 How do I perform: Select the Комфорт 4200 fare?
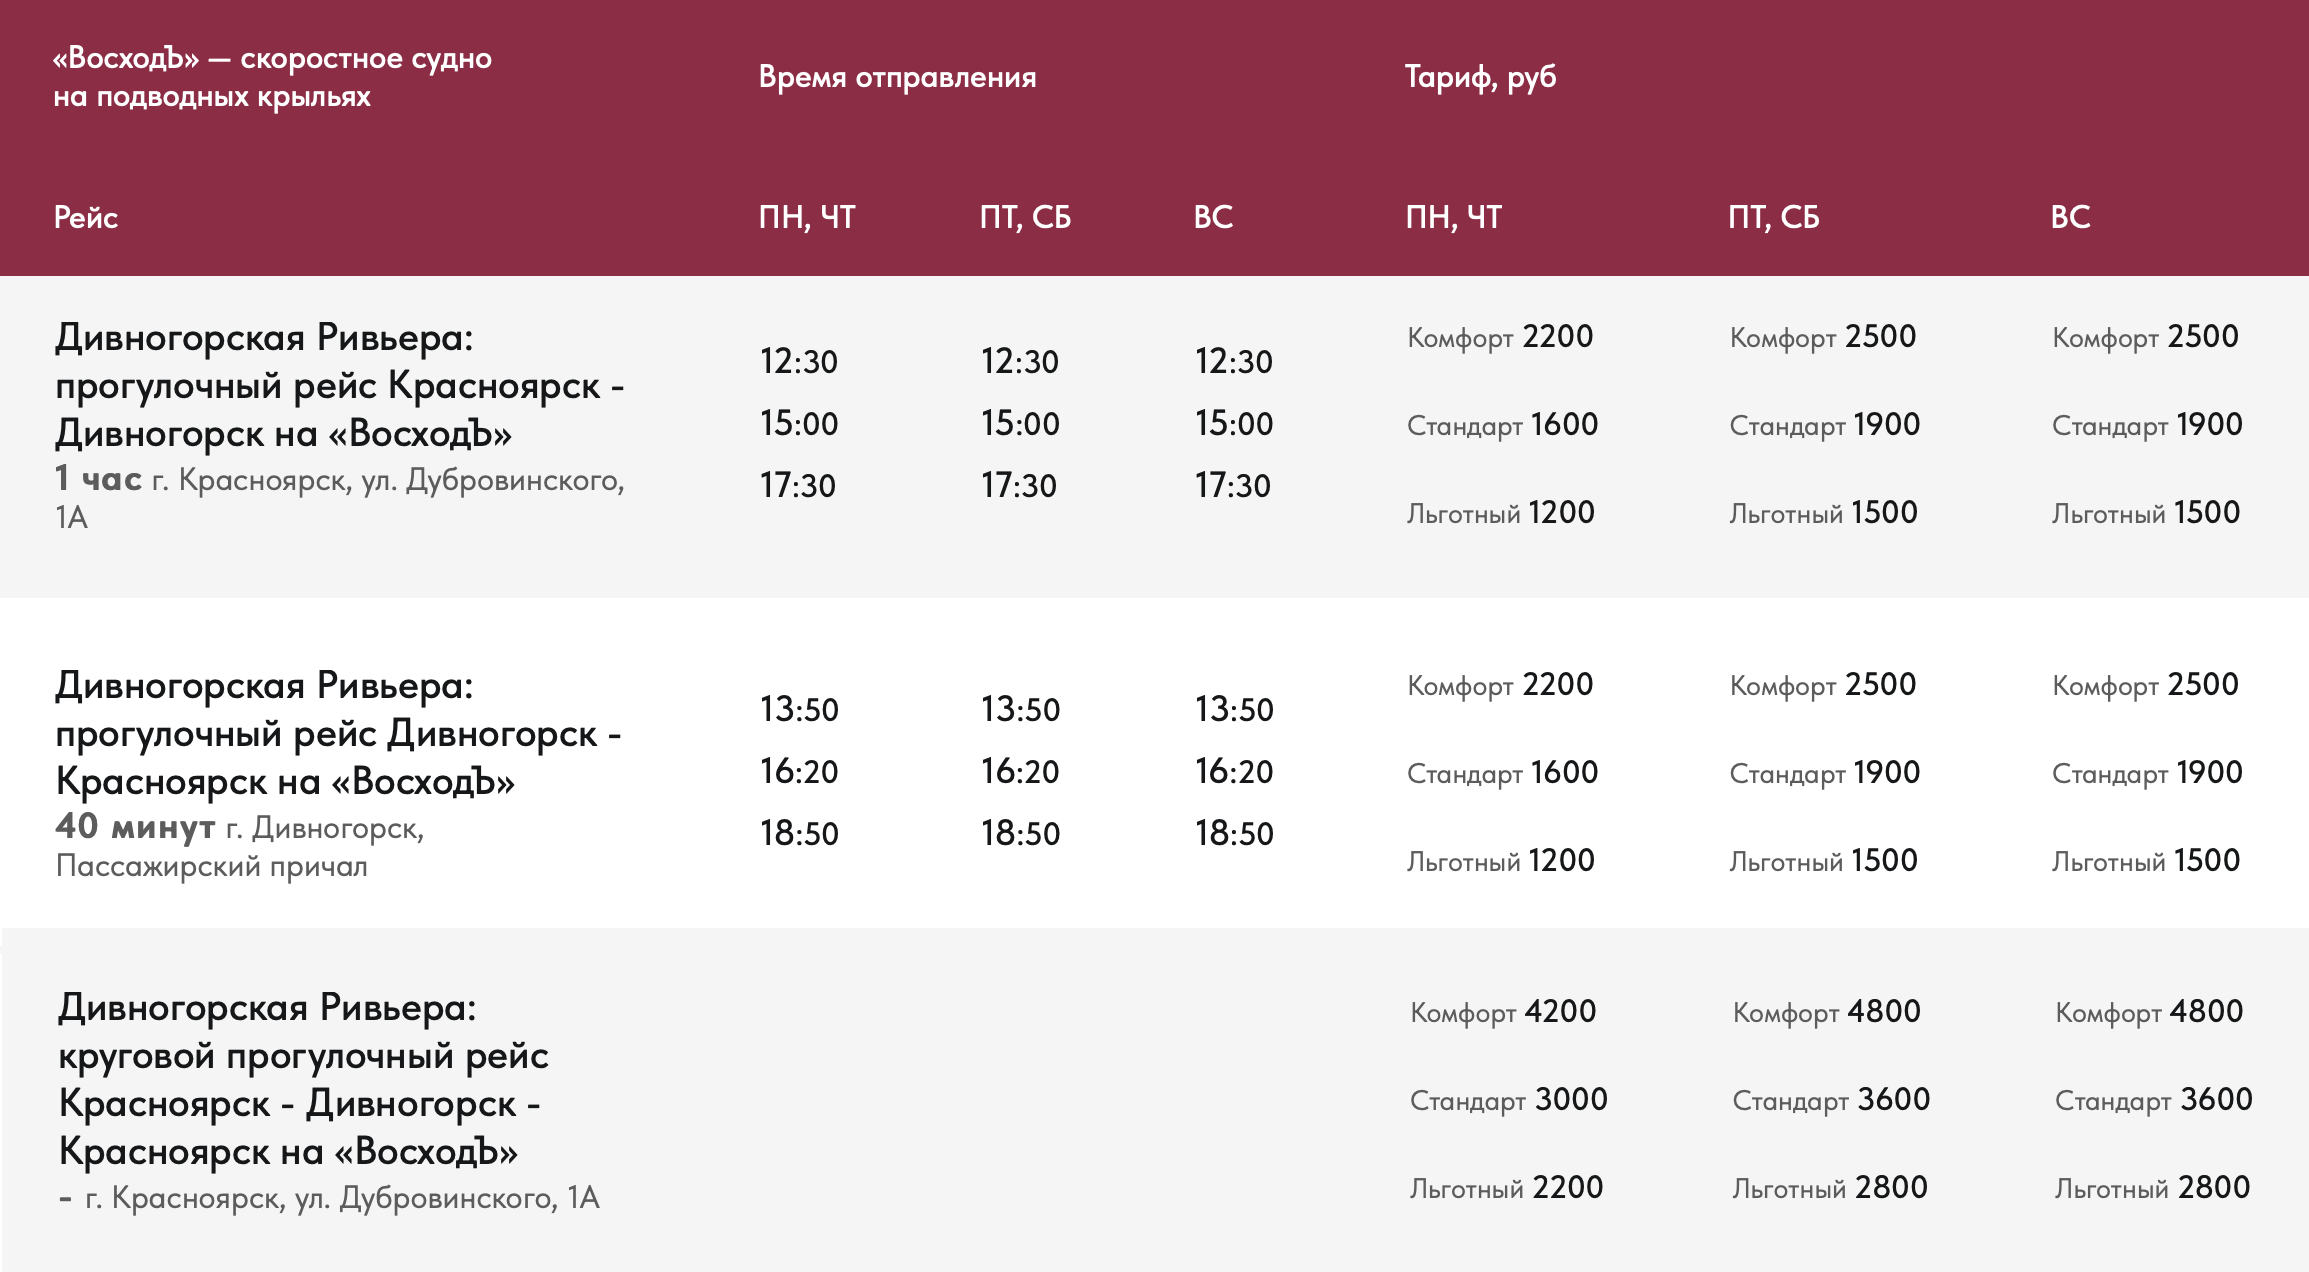pyautogui.click(x=1503, y=1012)
